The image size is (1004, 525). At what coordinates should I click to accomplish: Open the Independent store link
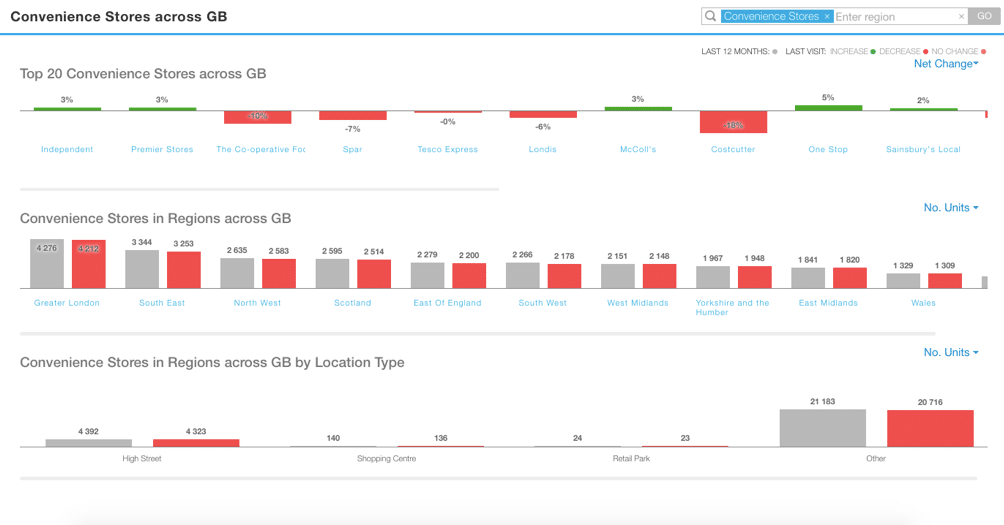pos(67,149)
